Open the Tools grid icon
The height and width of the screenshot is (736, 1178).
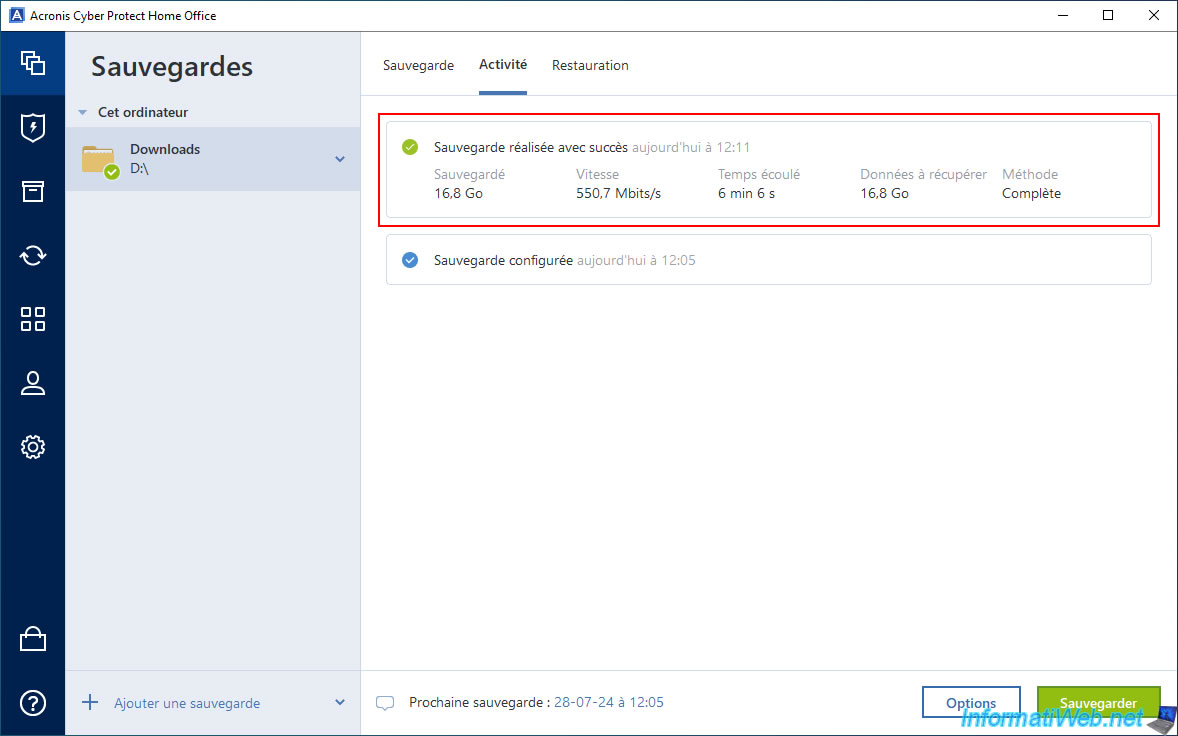pos(32,319)
